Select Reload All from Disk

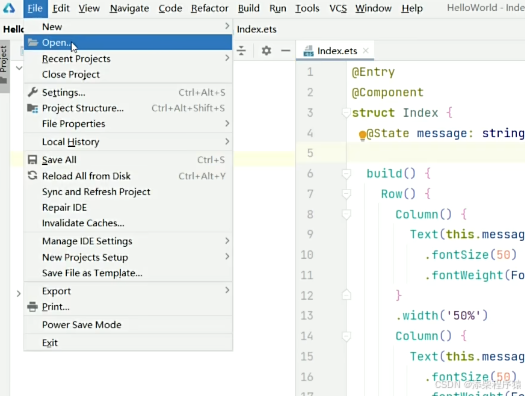pos(128,176)
